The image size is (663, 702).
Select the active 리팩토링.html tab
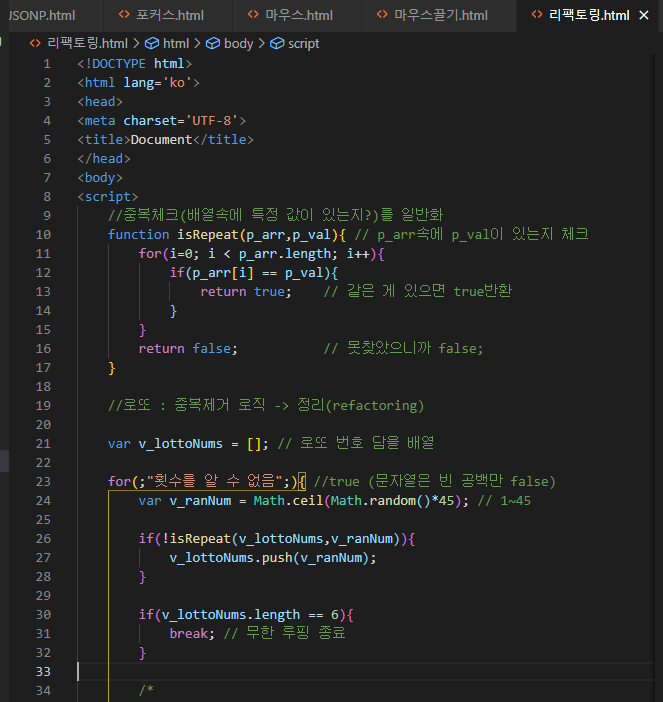(x=589, y=16)
